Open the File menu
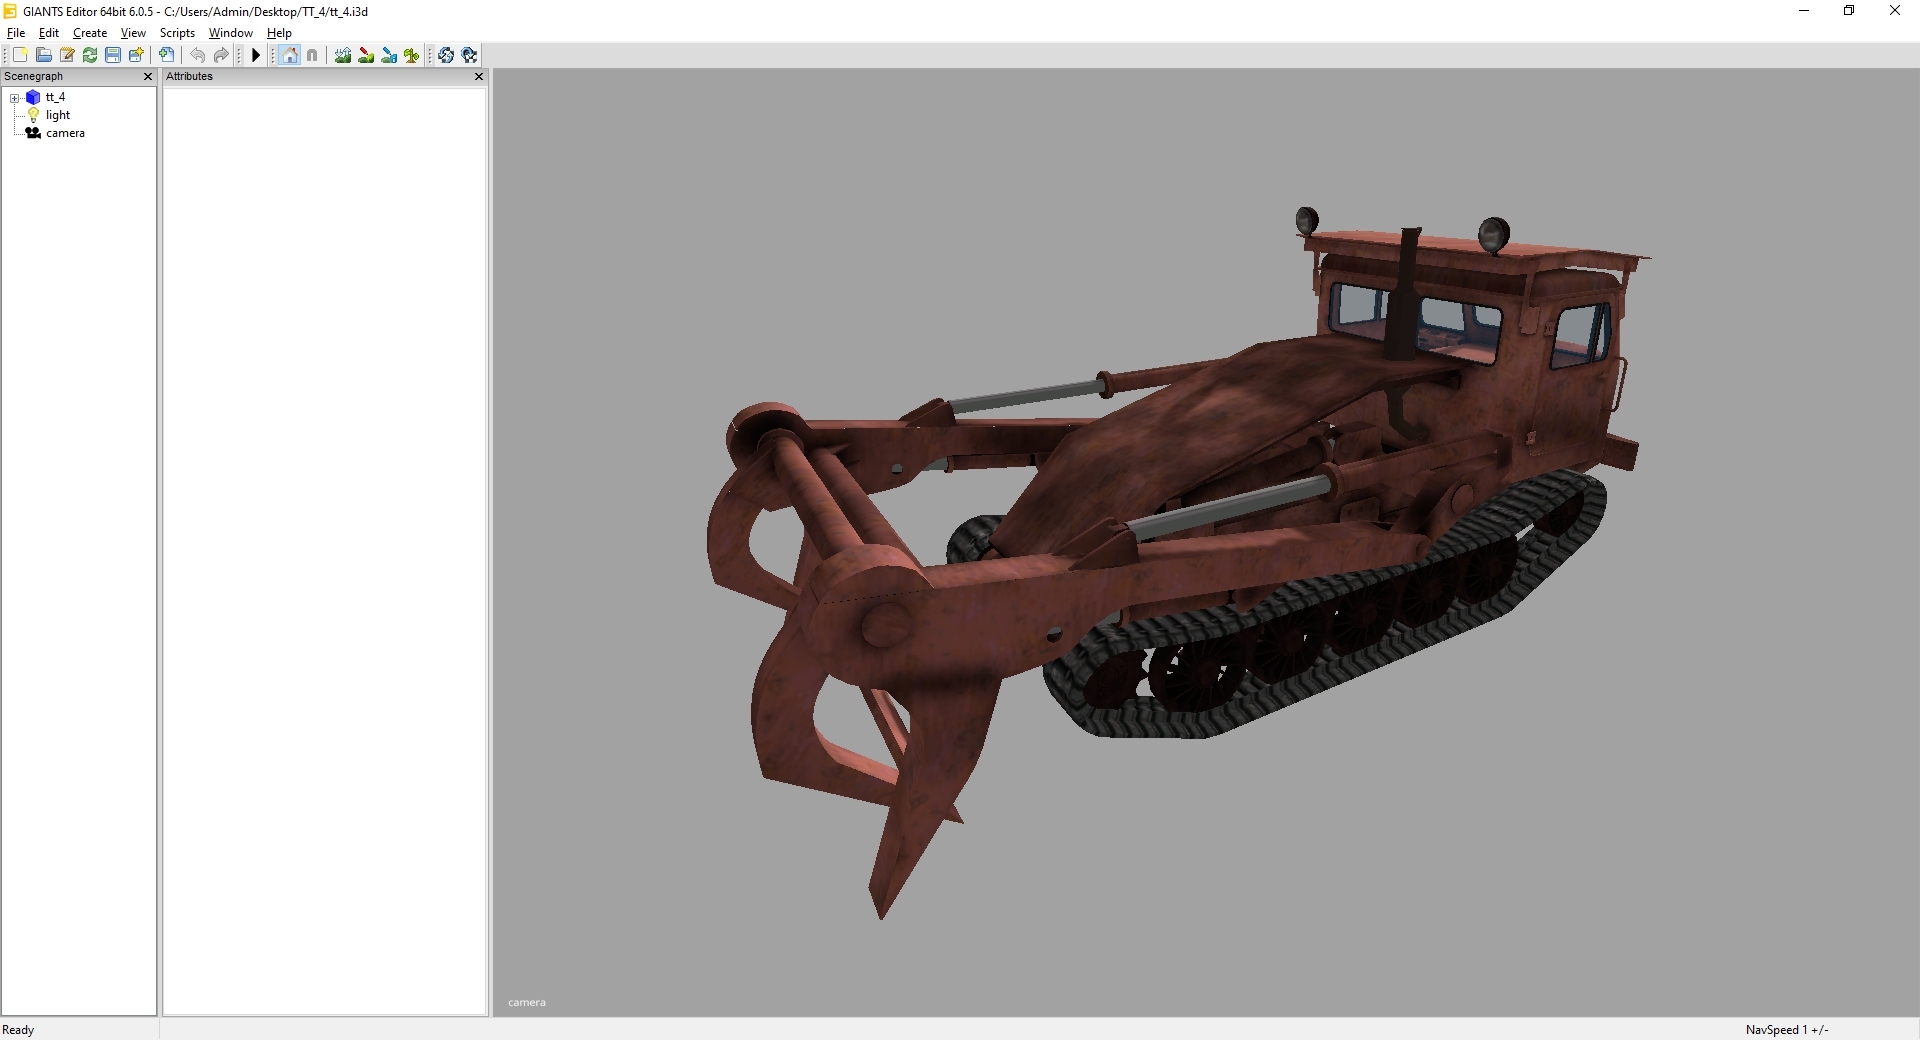Image resolution: width=1920 pixels, height=1040 pixels. tap(16, 33)
